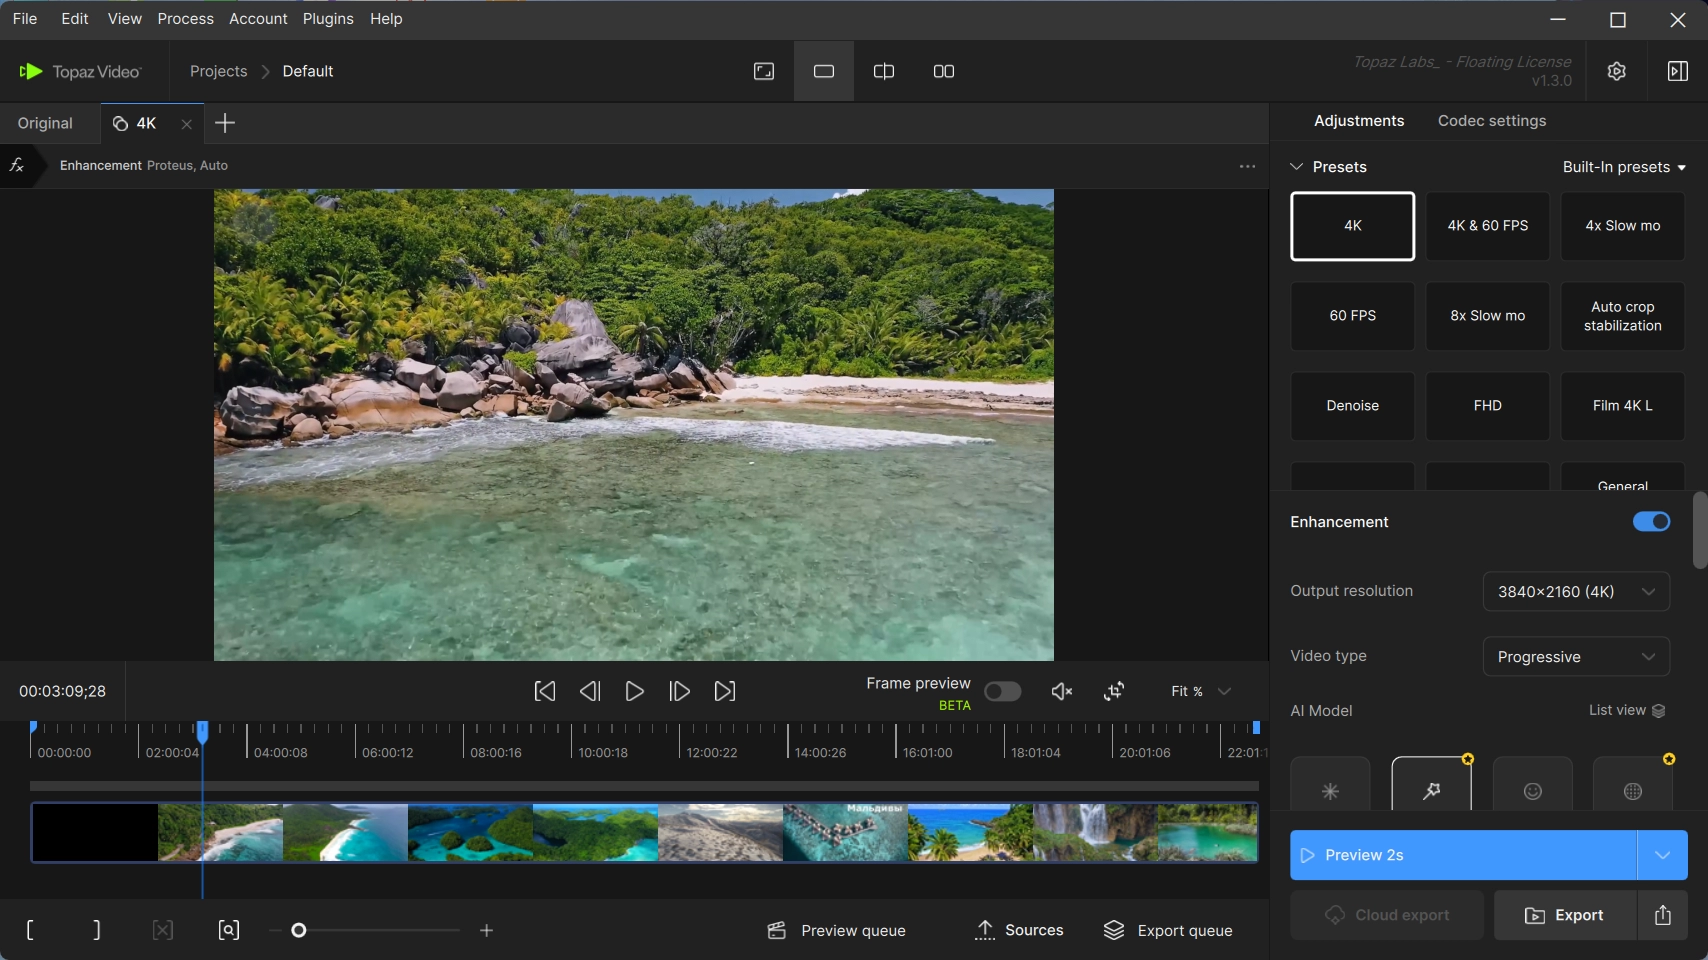
Task: Select the split-view comparison layout icon
Action: click(884, 71)
